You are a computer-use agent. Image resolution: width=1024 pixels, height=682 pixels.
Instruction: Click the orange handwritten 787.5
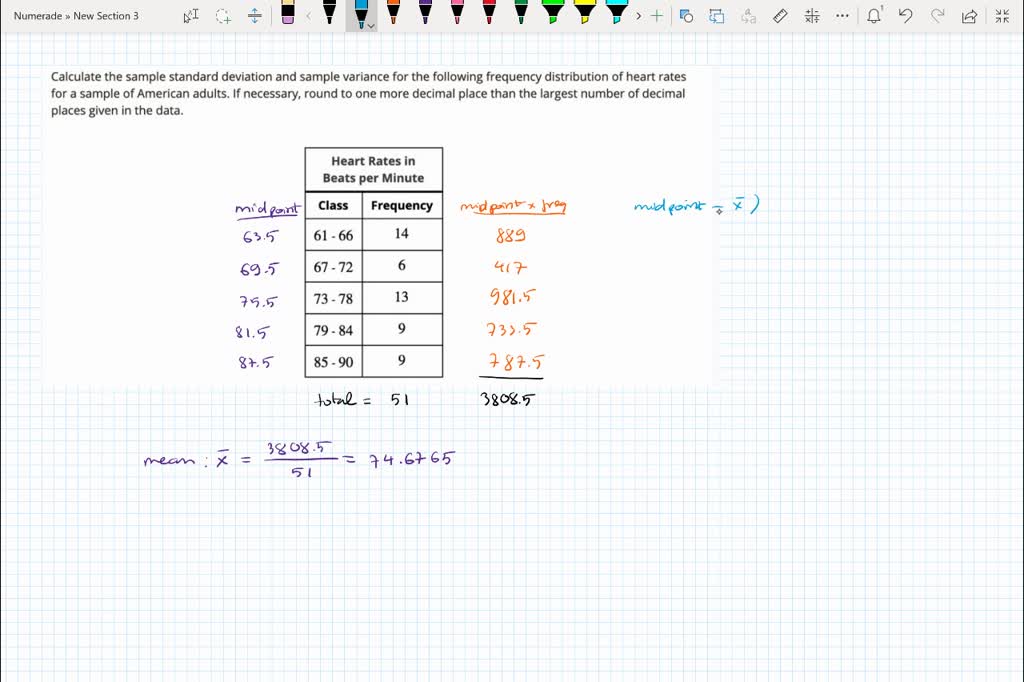[x=516, y=361]
